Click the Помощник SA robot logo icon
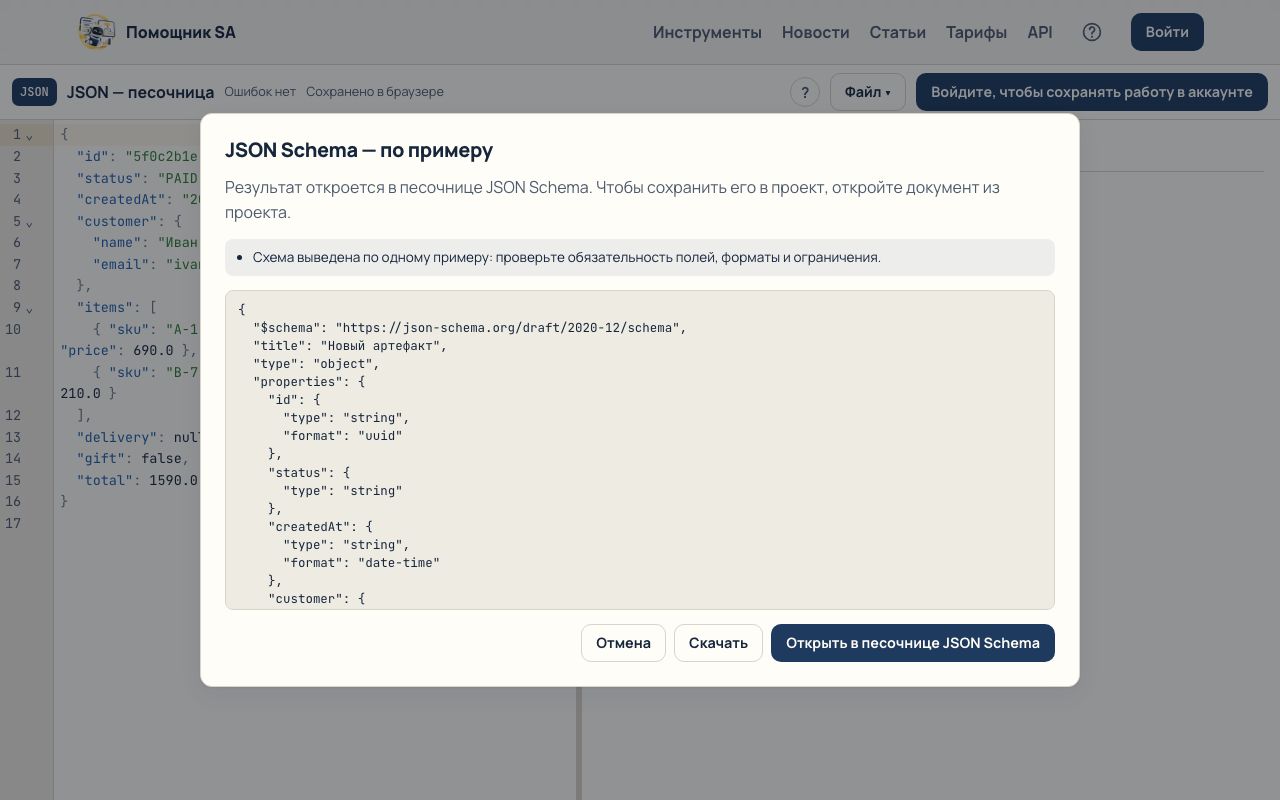 [96, 32]
